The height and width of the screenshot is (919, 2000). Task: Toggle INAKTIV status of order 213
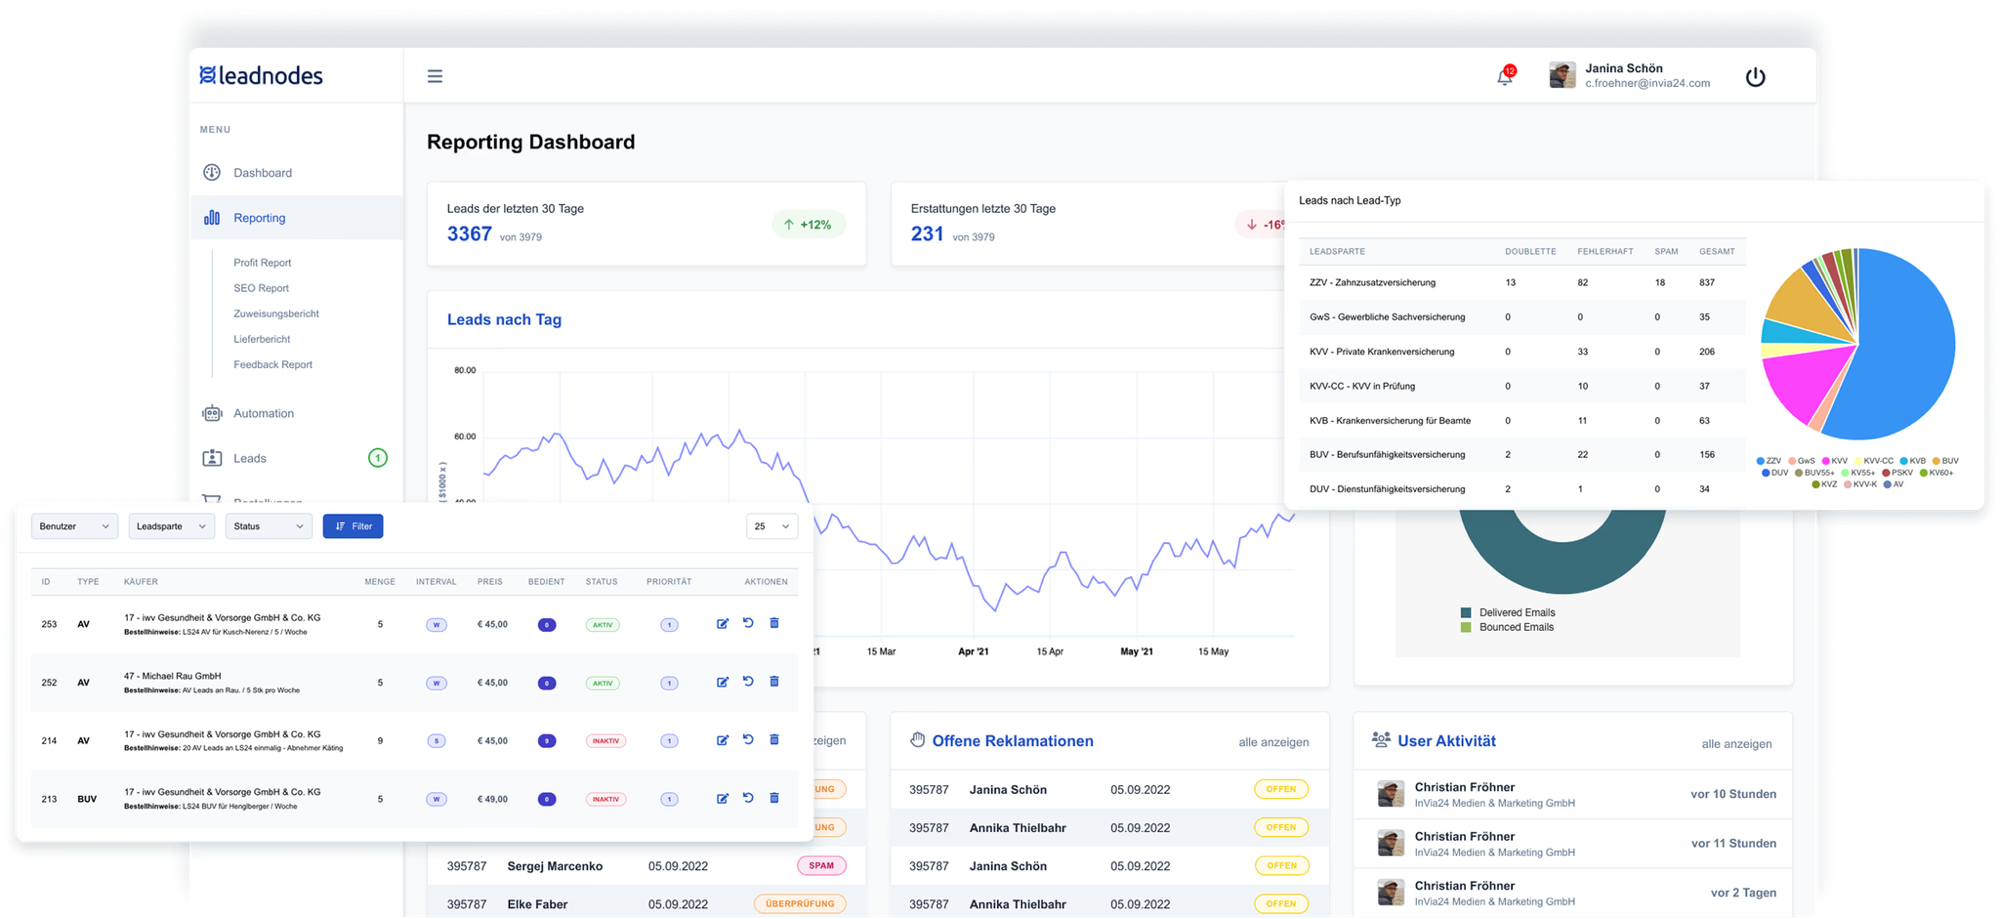tap(605, 799)
